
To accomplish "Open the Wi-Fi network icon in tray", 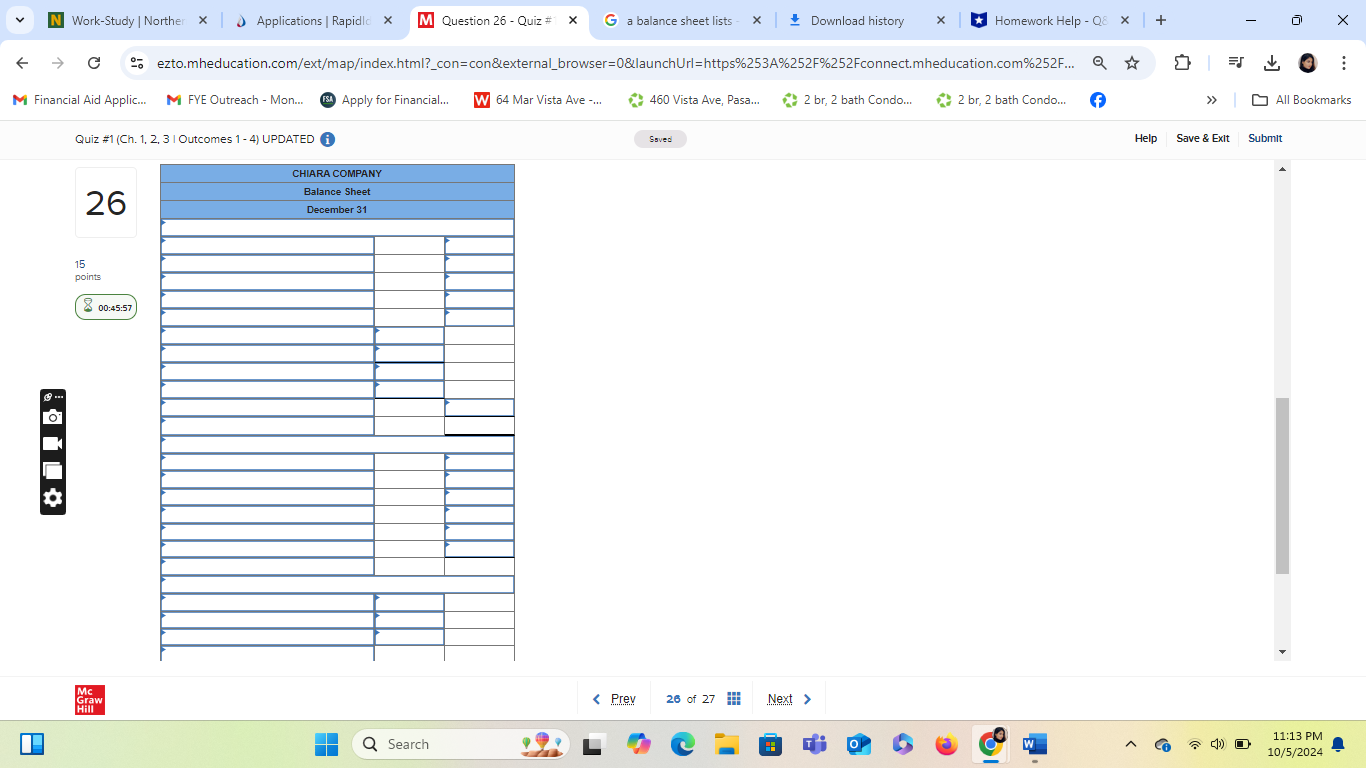I will 1194,744.
